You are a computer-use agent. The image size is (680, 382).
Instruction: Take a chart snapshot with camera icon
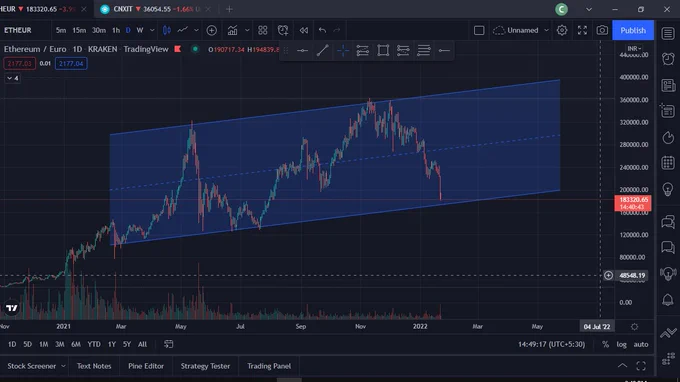point(602,30)
